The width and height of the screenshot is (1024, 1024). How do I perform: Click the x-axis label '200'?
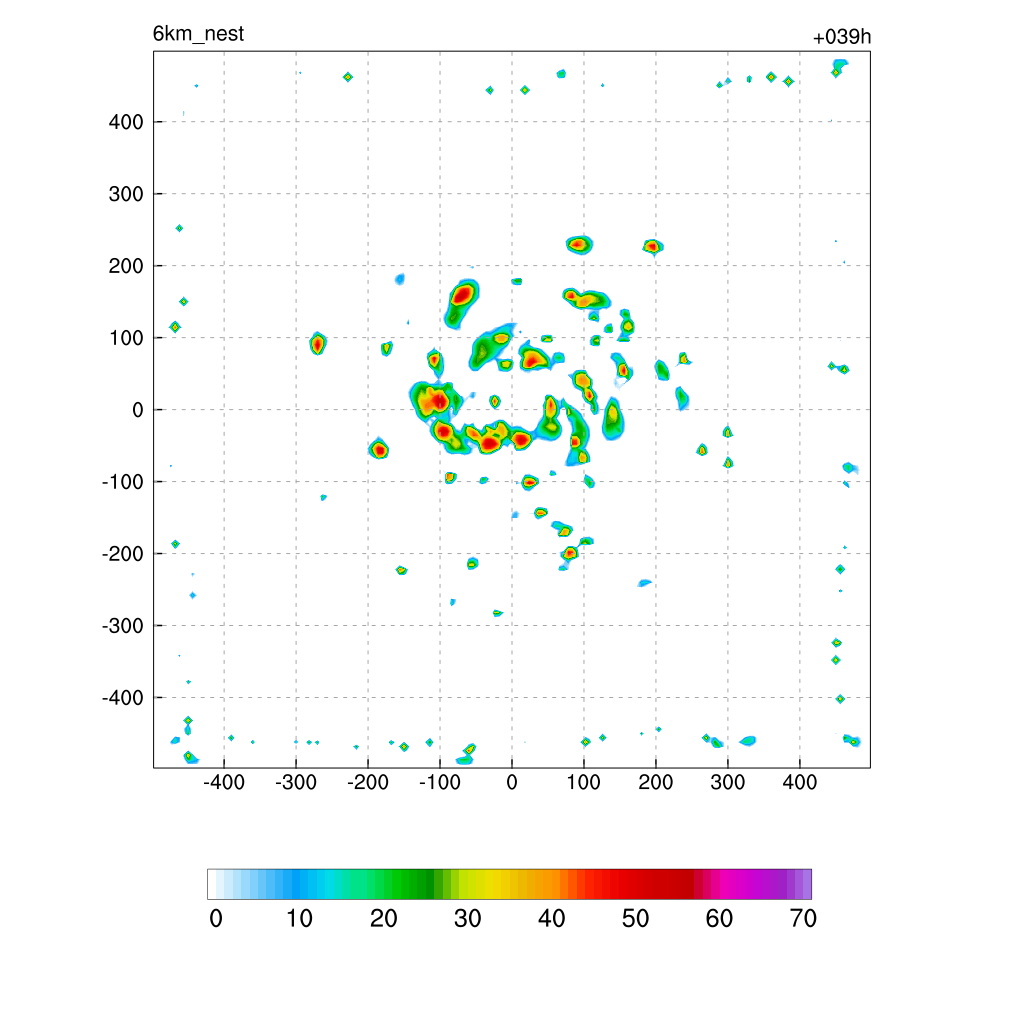coord(656,782)
